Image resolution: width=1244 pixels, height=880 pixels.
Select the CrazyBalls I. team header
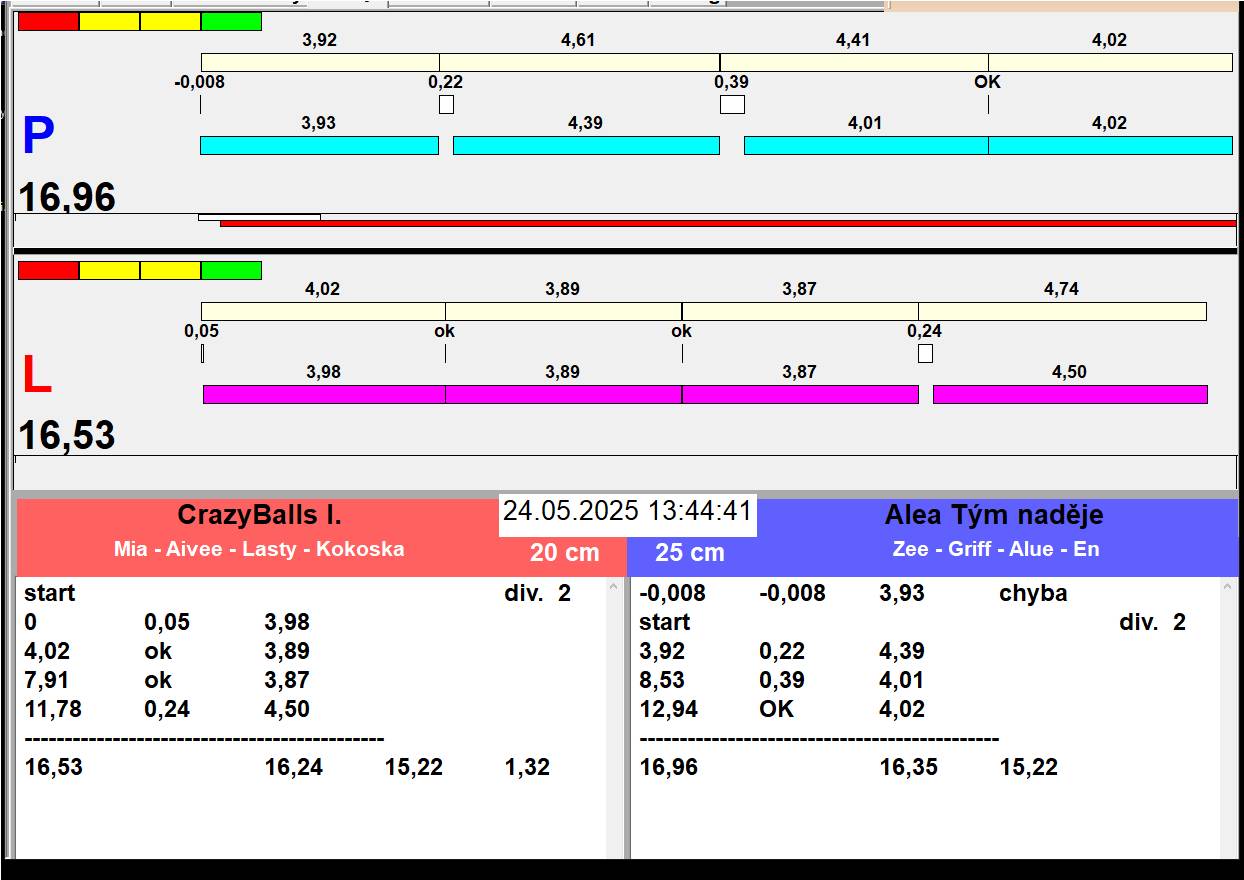(x=259, y=515)
